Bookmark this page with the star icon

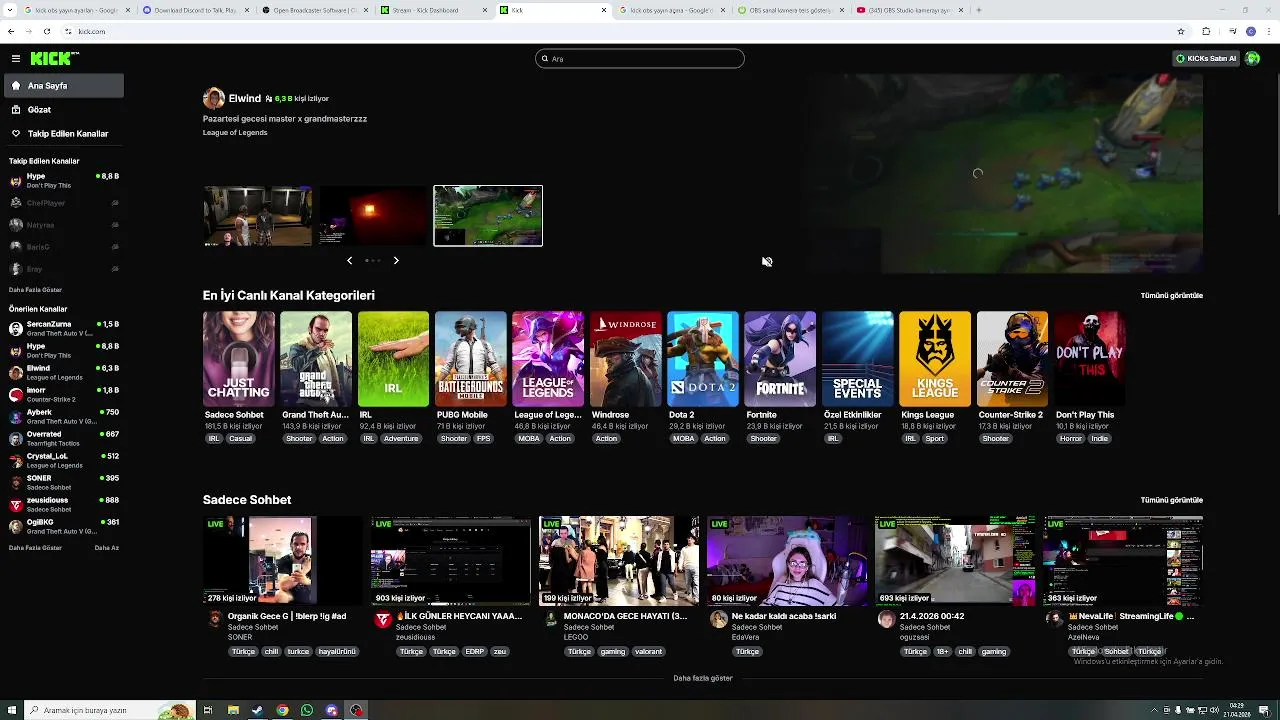point(1181,31)
